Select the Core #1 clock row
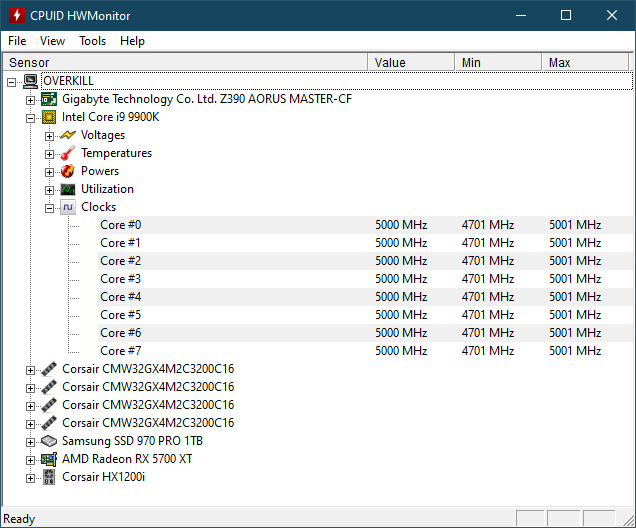 click(365, 243)
